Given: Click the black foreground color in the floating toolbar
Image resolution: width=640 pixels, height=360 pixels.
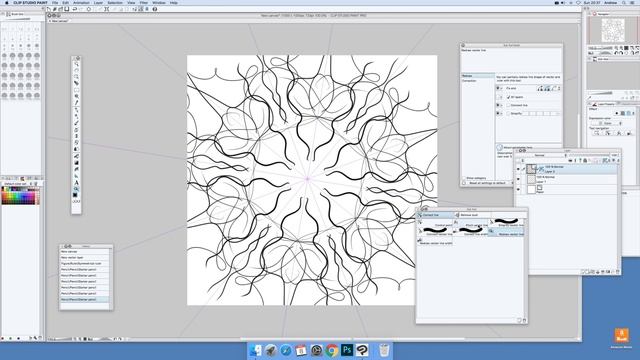Looking at the screenshot, I should [x=75, y=195].
